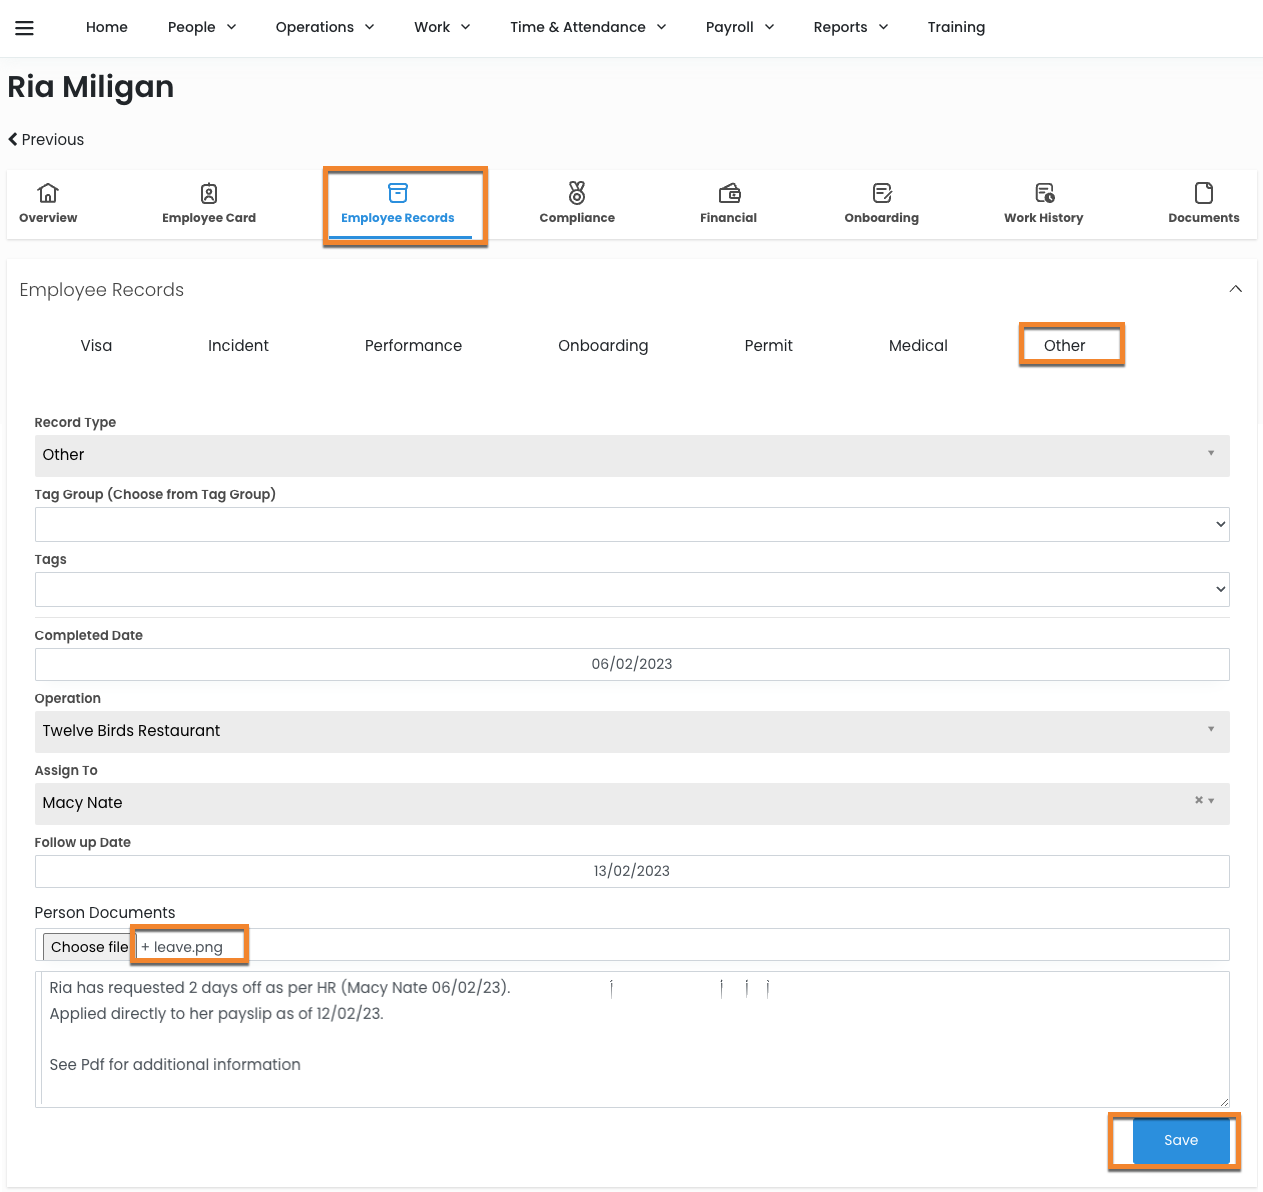1263x1192 pixels.
Task: Click the Choose file button
Action: (x=89, y=947)
